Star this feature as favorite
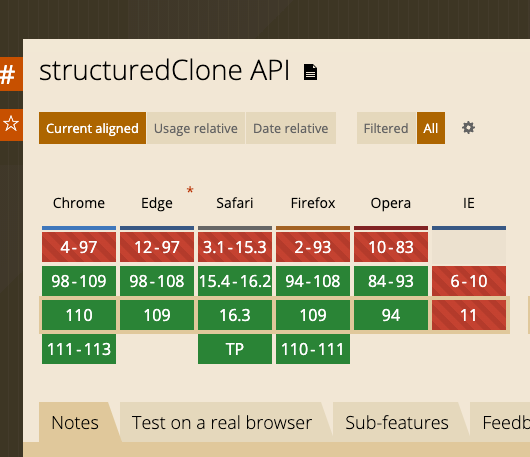 coord(10,124)
